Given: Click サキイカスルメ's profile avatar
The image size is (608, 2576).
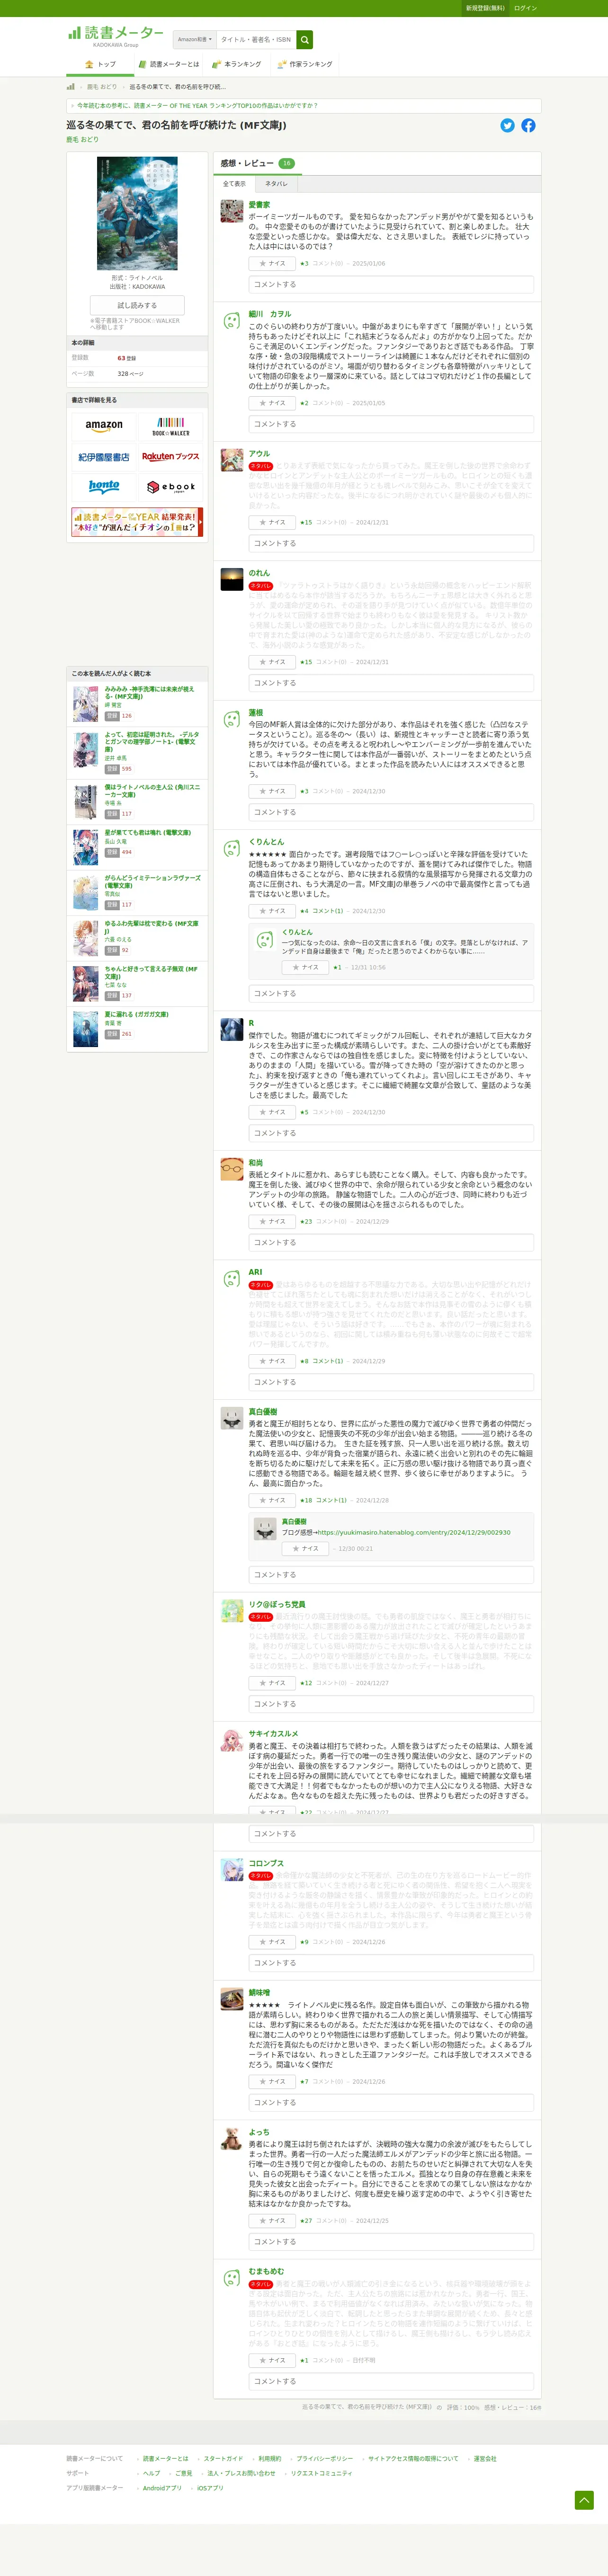Looking at the screenshot, I should (232, 1740).
